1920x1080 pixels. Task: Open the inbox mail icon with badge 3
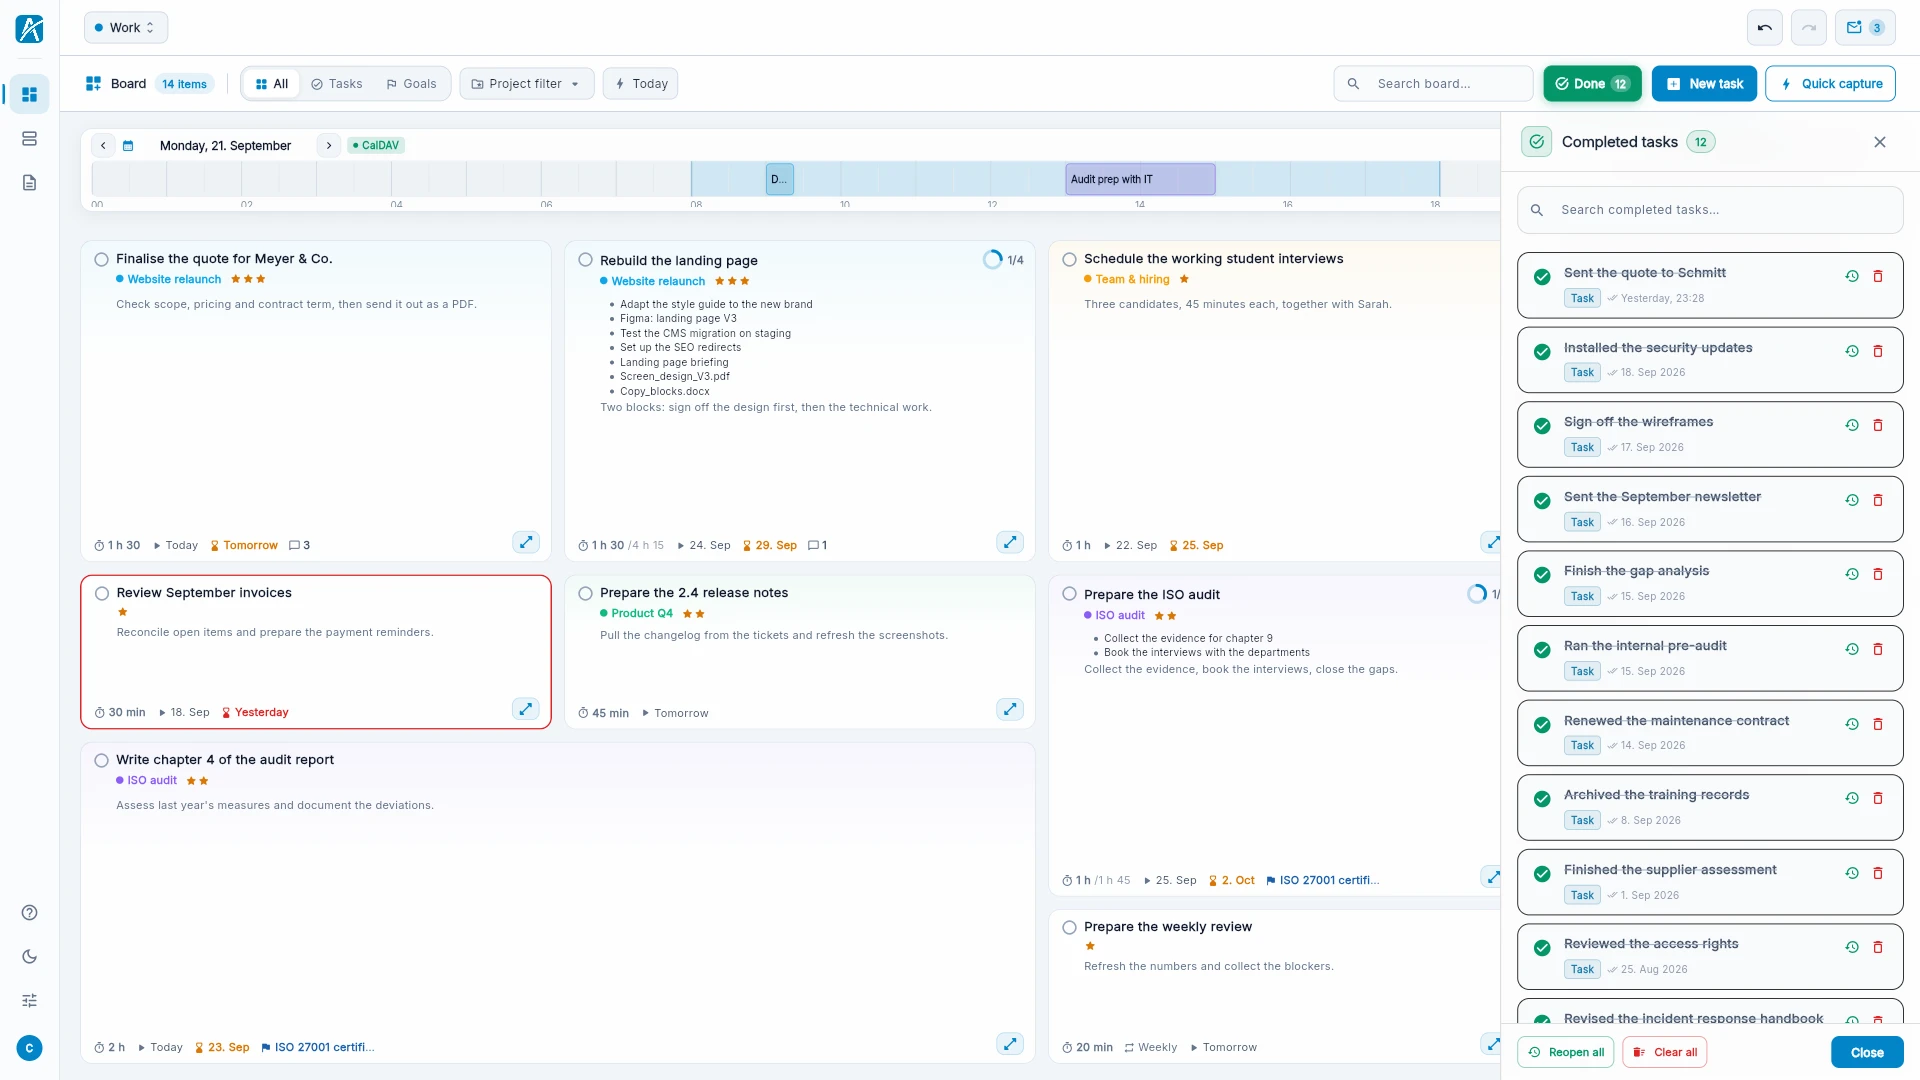point(1865,28)
